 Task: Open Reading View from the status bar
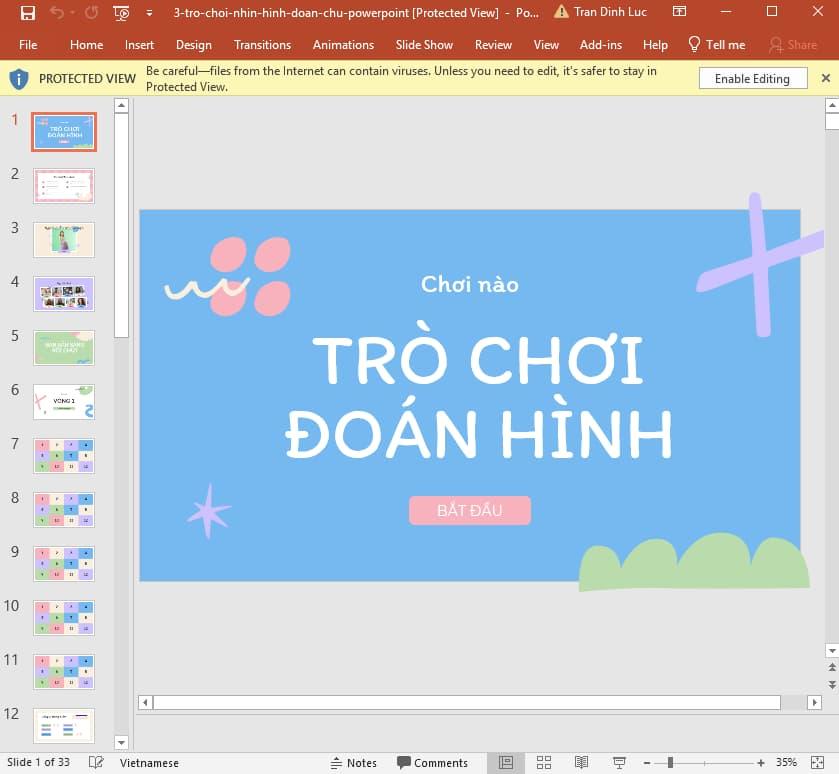click(x=581, y=762)
